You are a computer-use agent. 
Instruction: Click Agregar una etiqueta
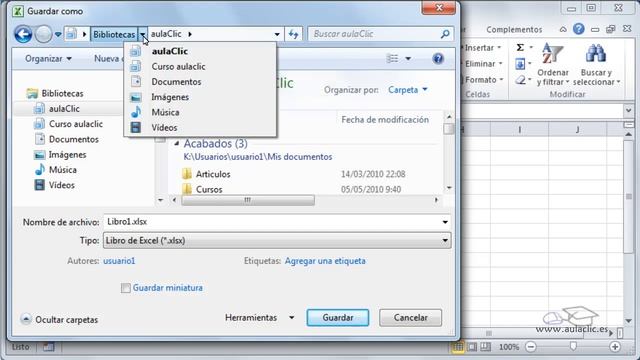click(x=325, y=261)
